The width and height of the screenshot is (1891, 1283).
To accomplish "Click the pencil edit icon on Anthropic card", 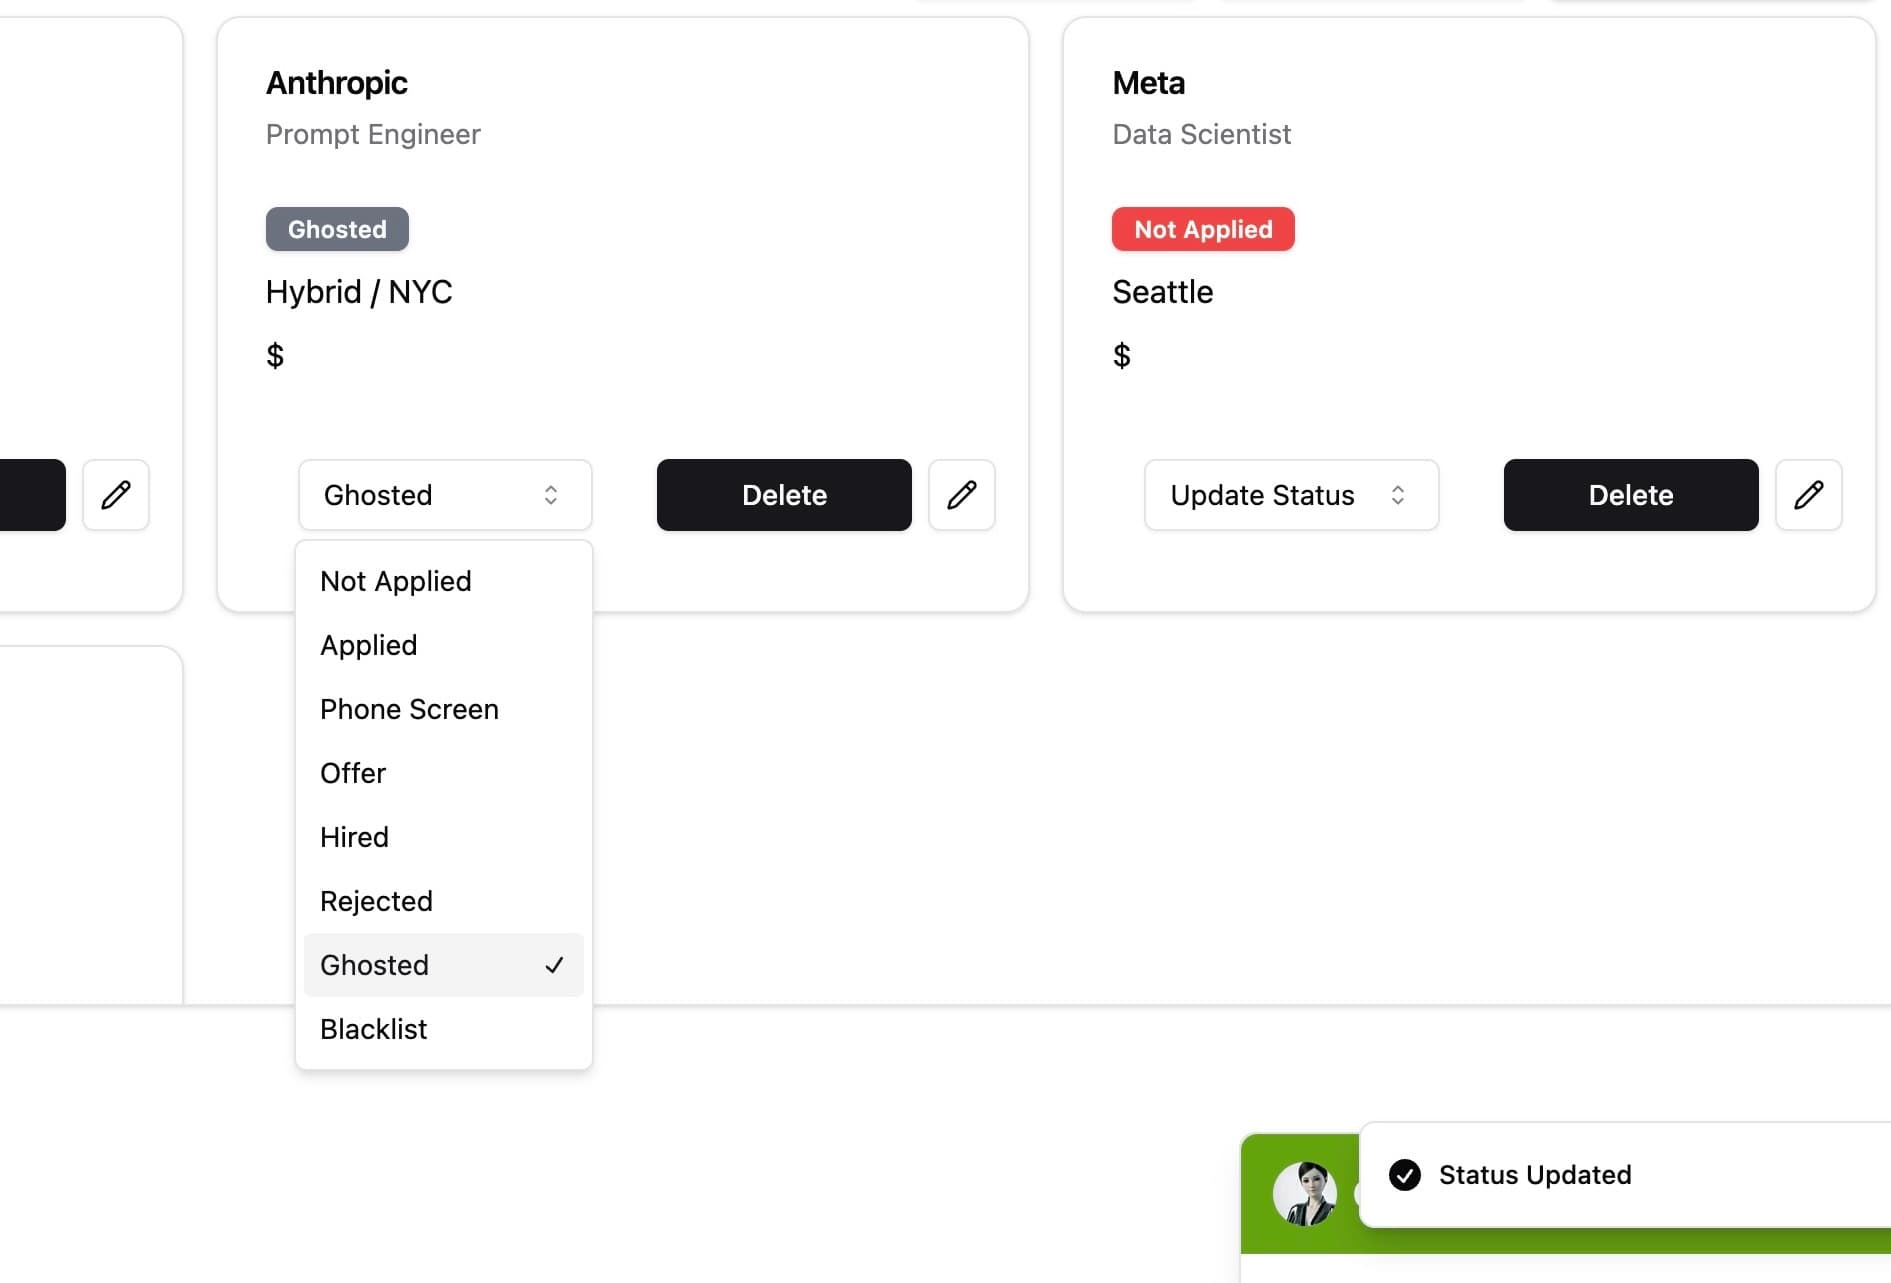I will pyautogui.click(x=962, y=495).
